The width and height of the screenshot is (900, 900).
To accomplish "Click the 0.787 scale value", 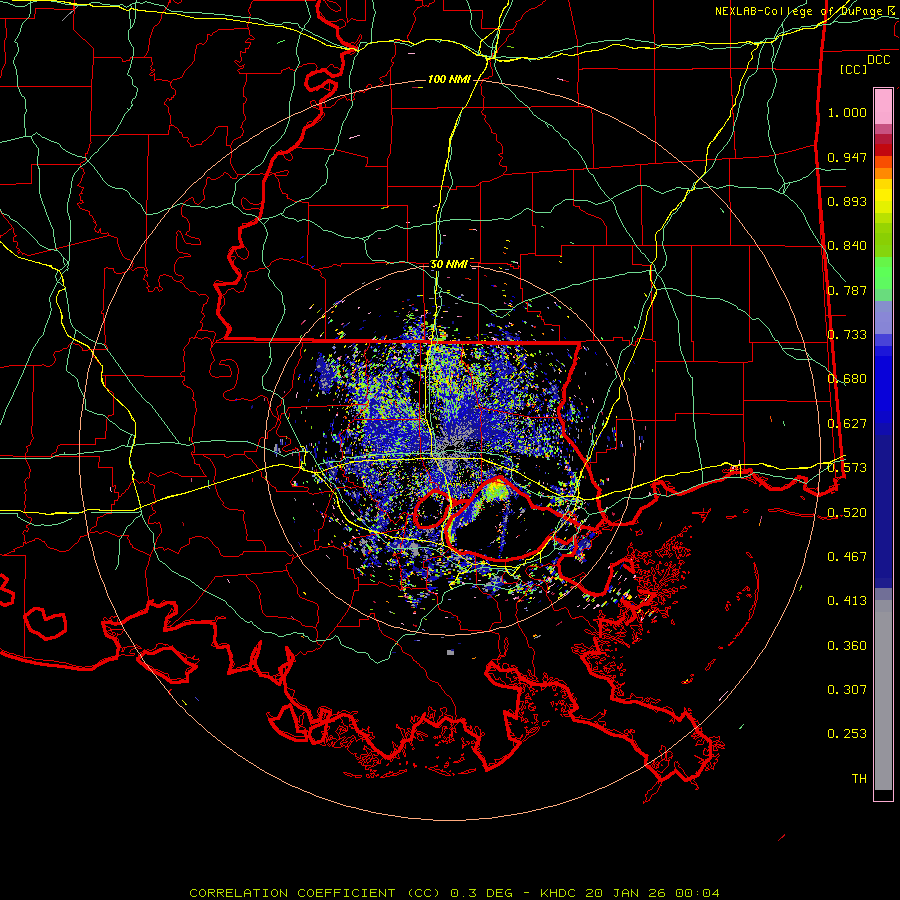I will pos(847,290).
